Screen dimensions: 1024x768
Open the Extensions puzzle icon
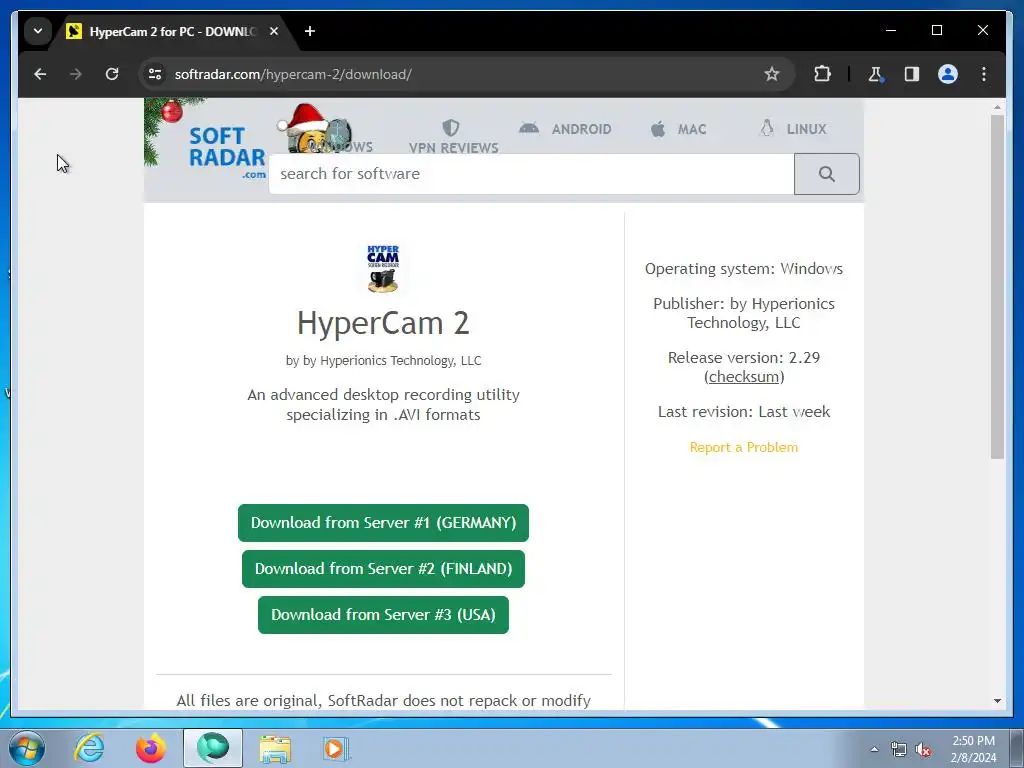(822, 74)
